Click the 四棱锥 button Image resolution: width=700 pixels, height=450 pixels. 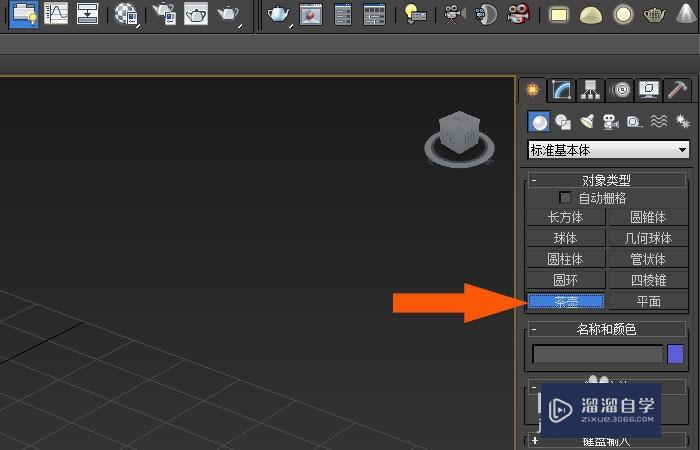649,280
